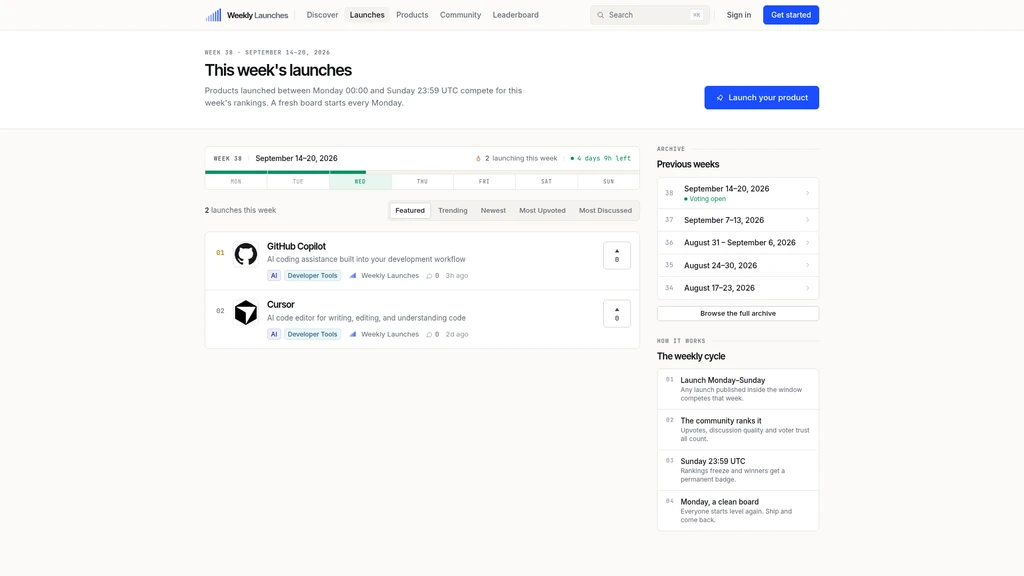Screen dimensions: 1024x576
Task: Select the Newest sort tab
Action: click(x=493, y=210)
